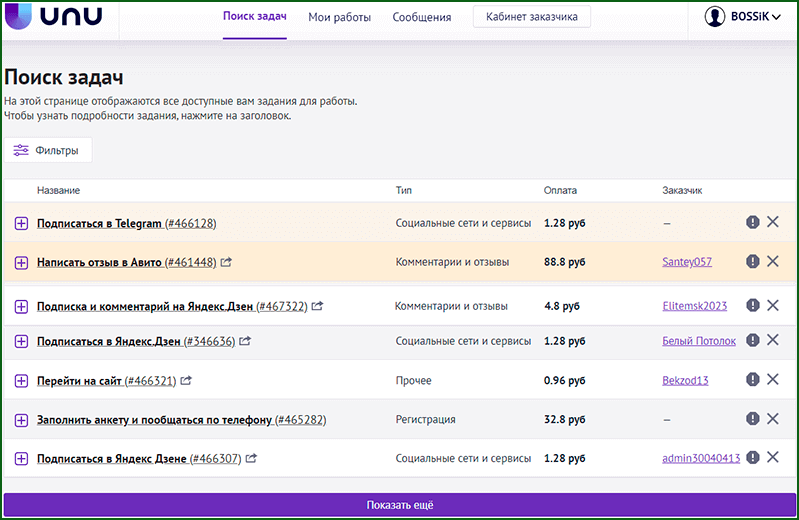Report the Перейти на сайт task
799x520 pixels.
click(753, 379)
